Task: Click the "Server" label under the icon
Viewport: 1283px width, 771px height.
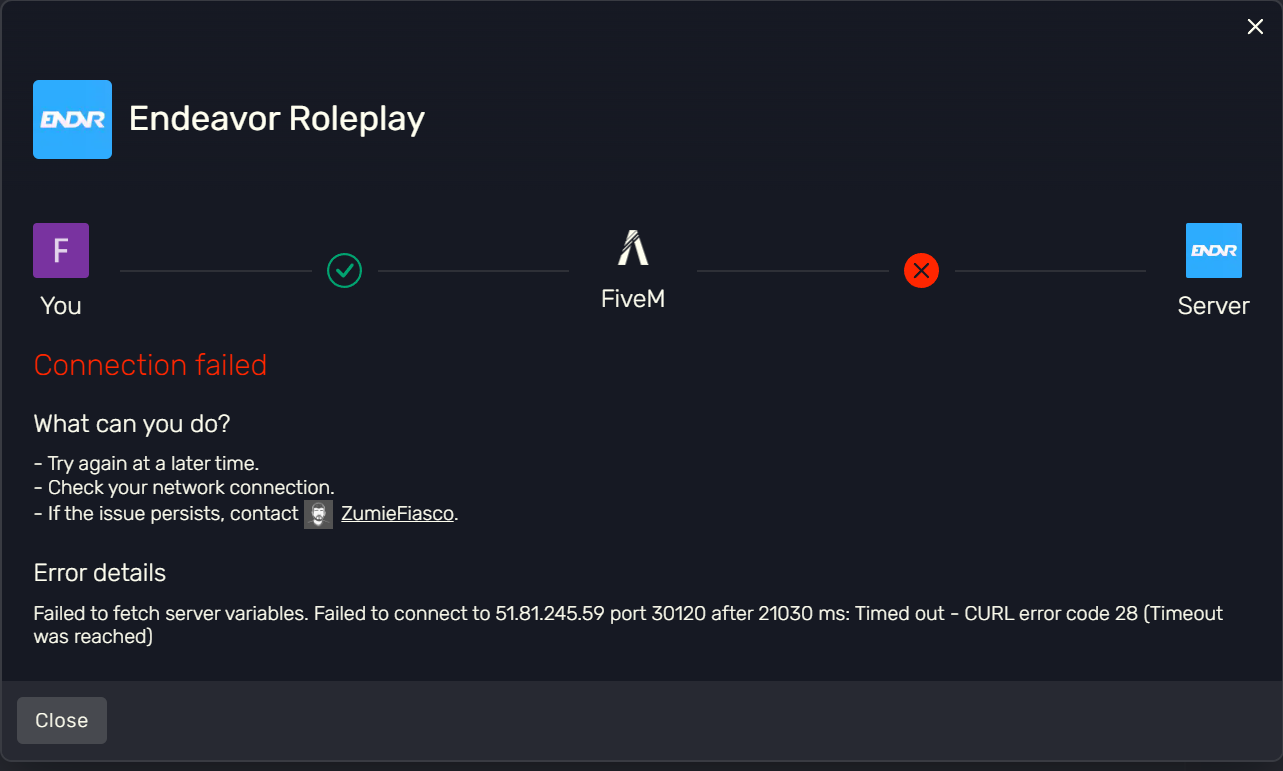Action: tap(1213, 306)
